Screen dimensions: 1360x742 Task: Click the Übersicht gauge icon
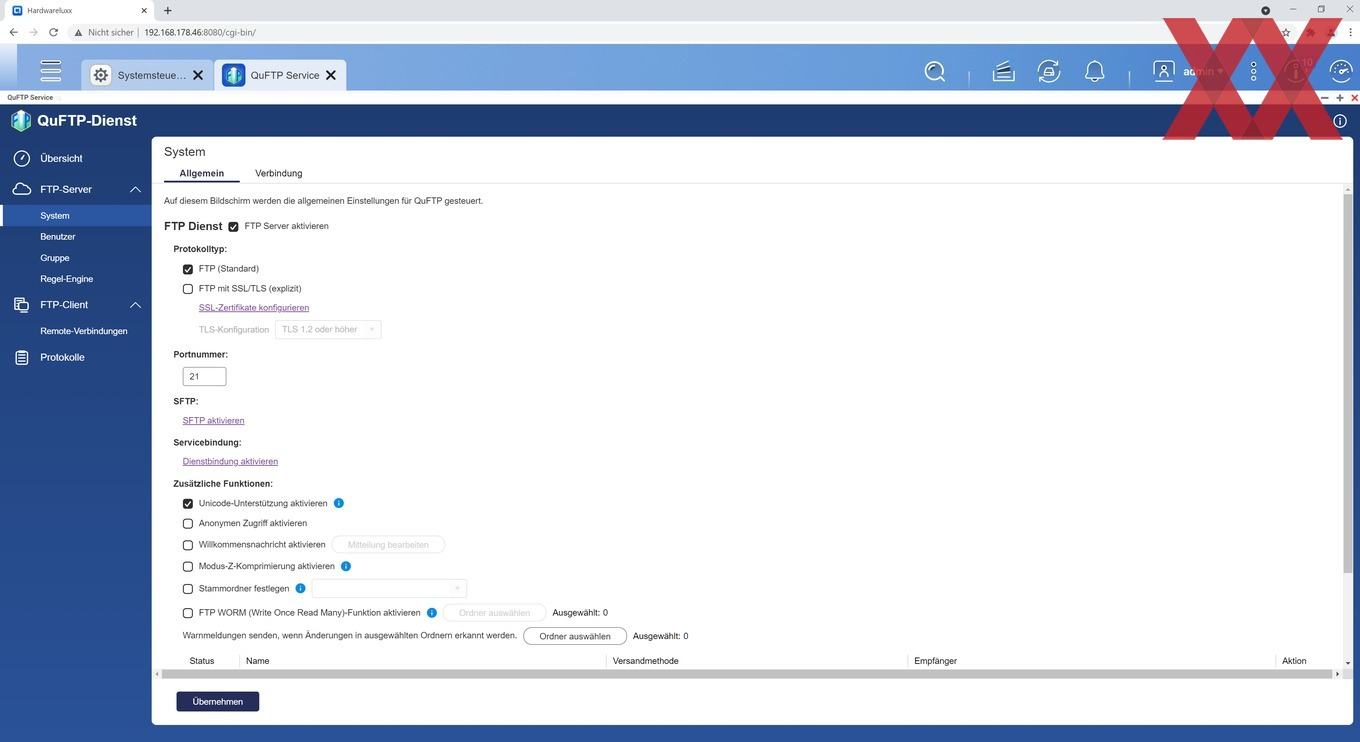tap(22, 158)
